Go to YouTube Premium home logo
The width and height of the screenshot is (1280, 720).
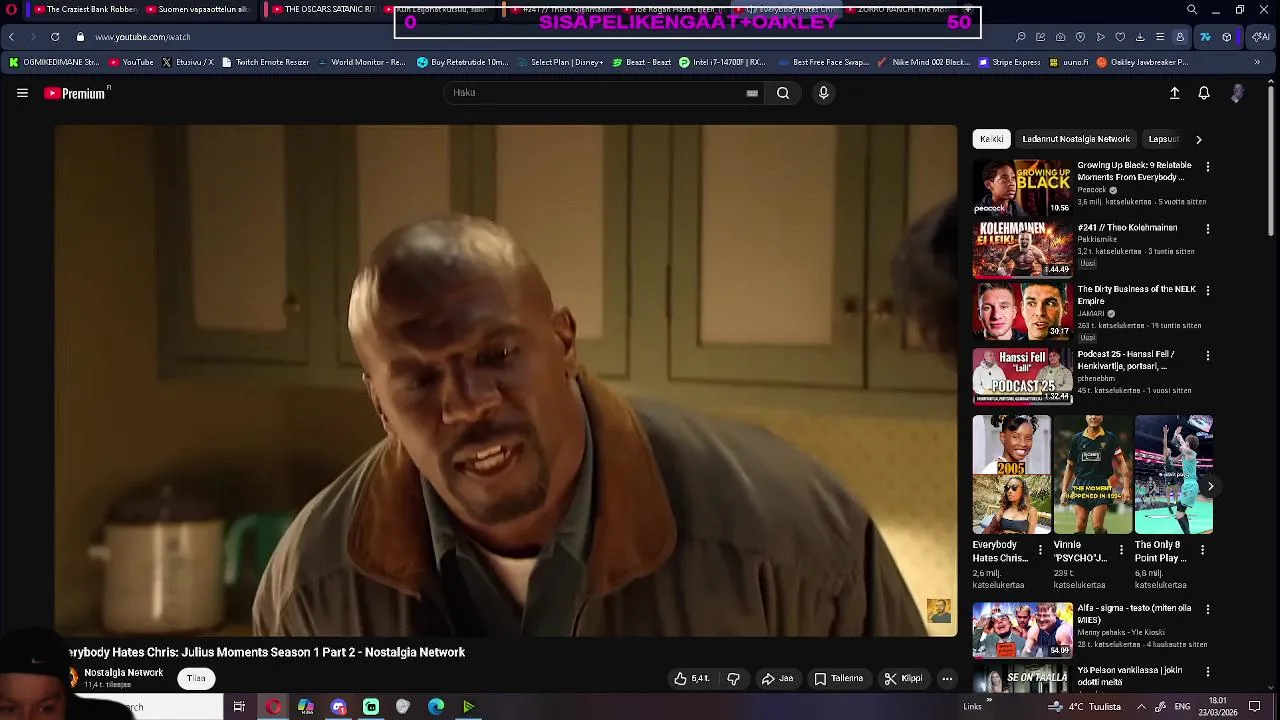click(76, 93)
